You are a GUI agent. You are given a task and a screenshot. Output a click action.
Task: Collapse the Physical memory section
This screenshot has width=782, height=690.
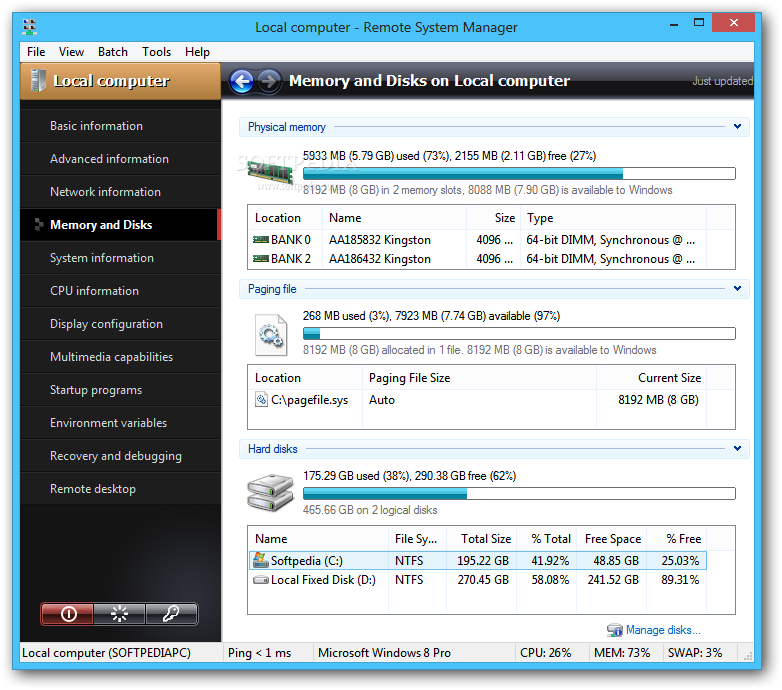pyautogui.click(x=737, y=127)
